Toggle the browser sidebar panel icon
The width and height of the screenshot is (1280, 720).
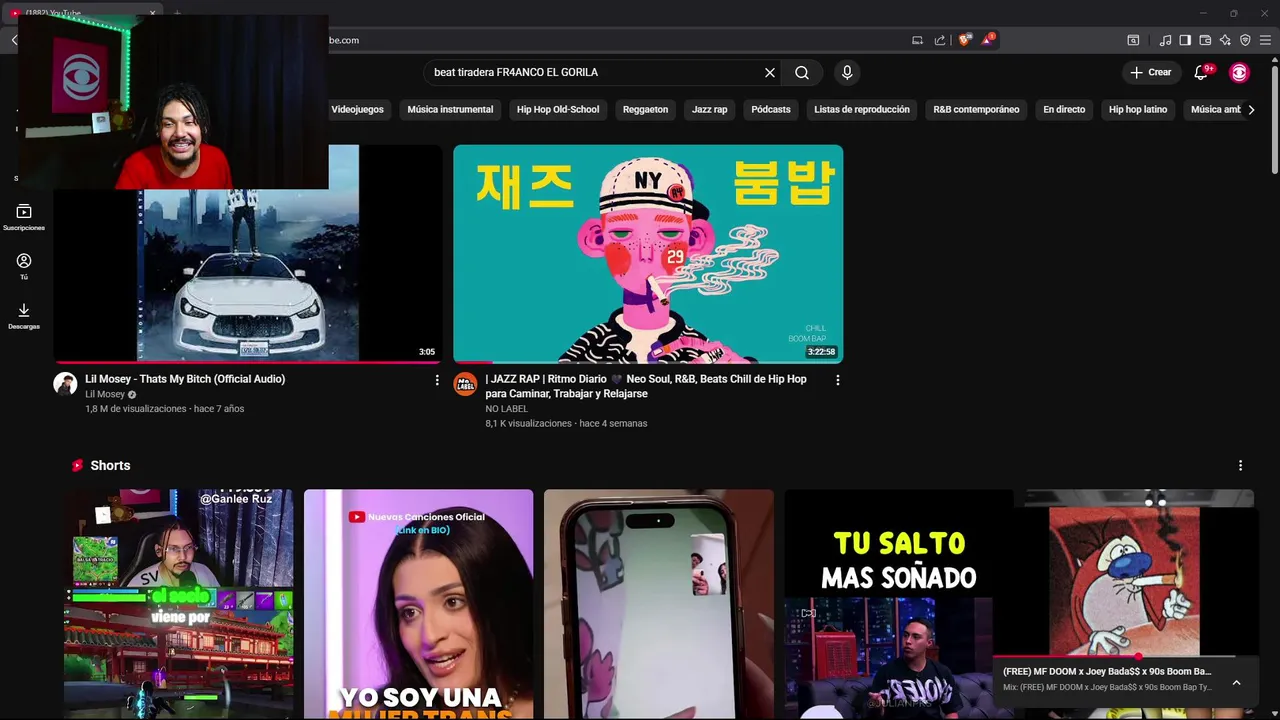[1185, 40]
